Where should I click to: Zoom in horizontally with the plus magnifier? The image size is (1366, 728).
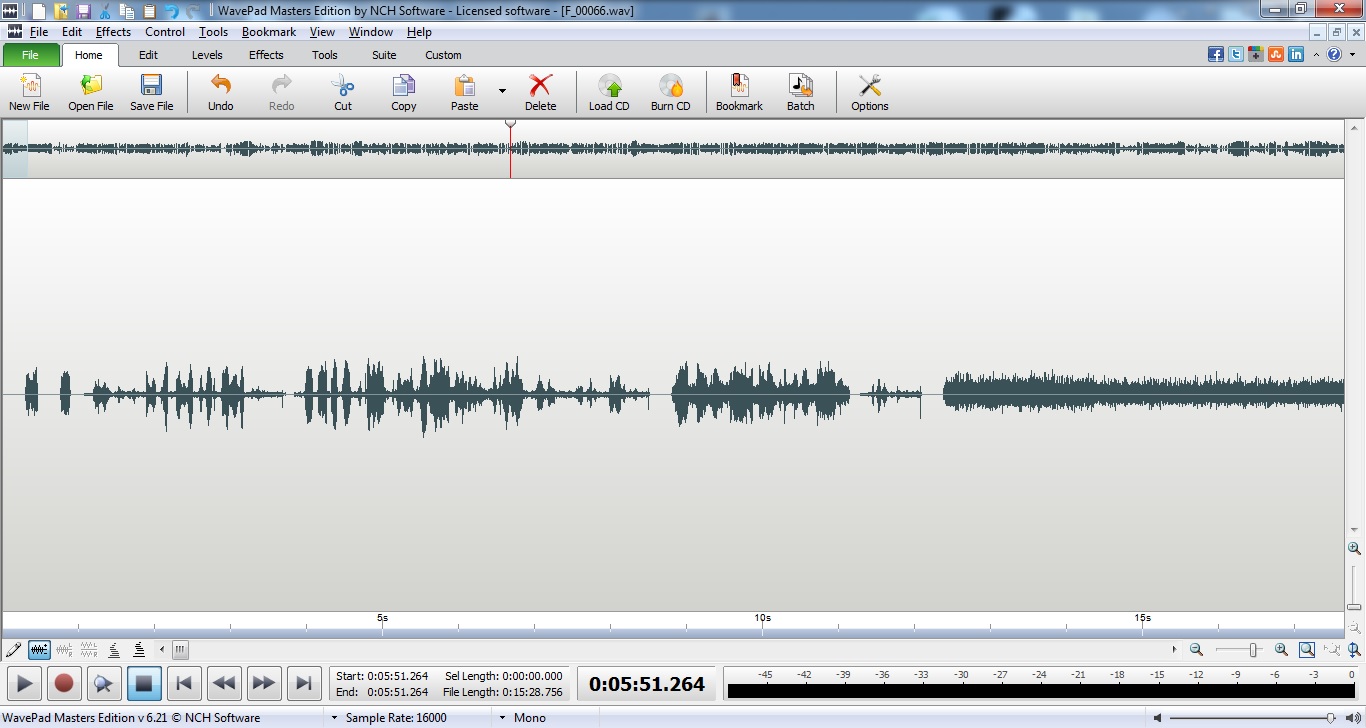click(1281, 650)
